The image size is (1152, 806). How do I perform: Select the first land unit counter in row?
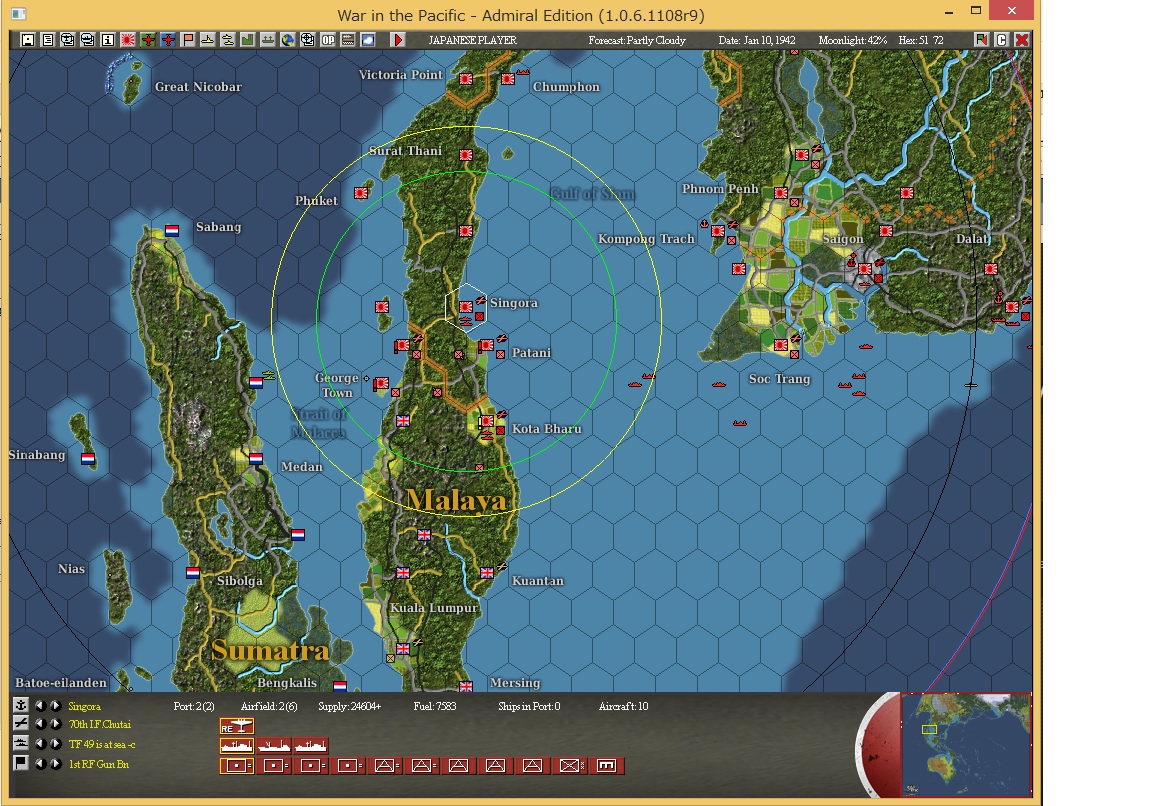click(x=237, y=766)
